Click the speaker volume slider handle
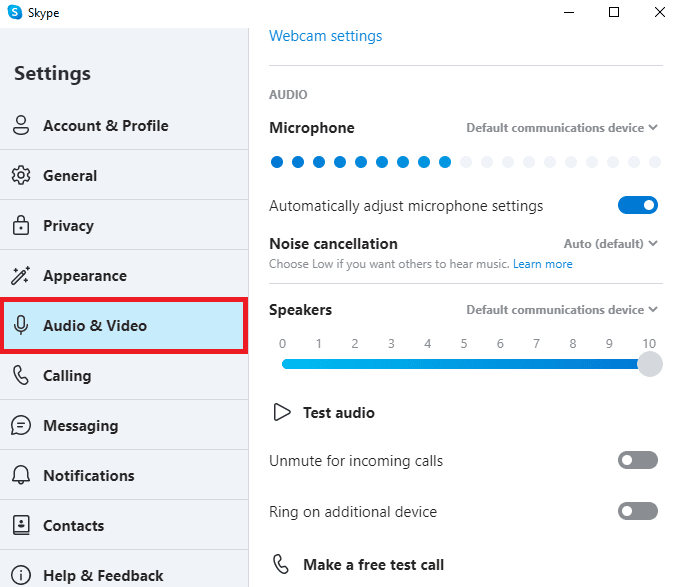This screenshot has width=679, height=587. click(650, 364)
